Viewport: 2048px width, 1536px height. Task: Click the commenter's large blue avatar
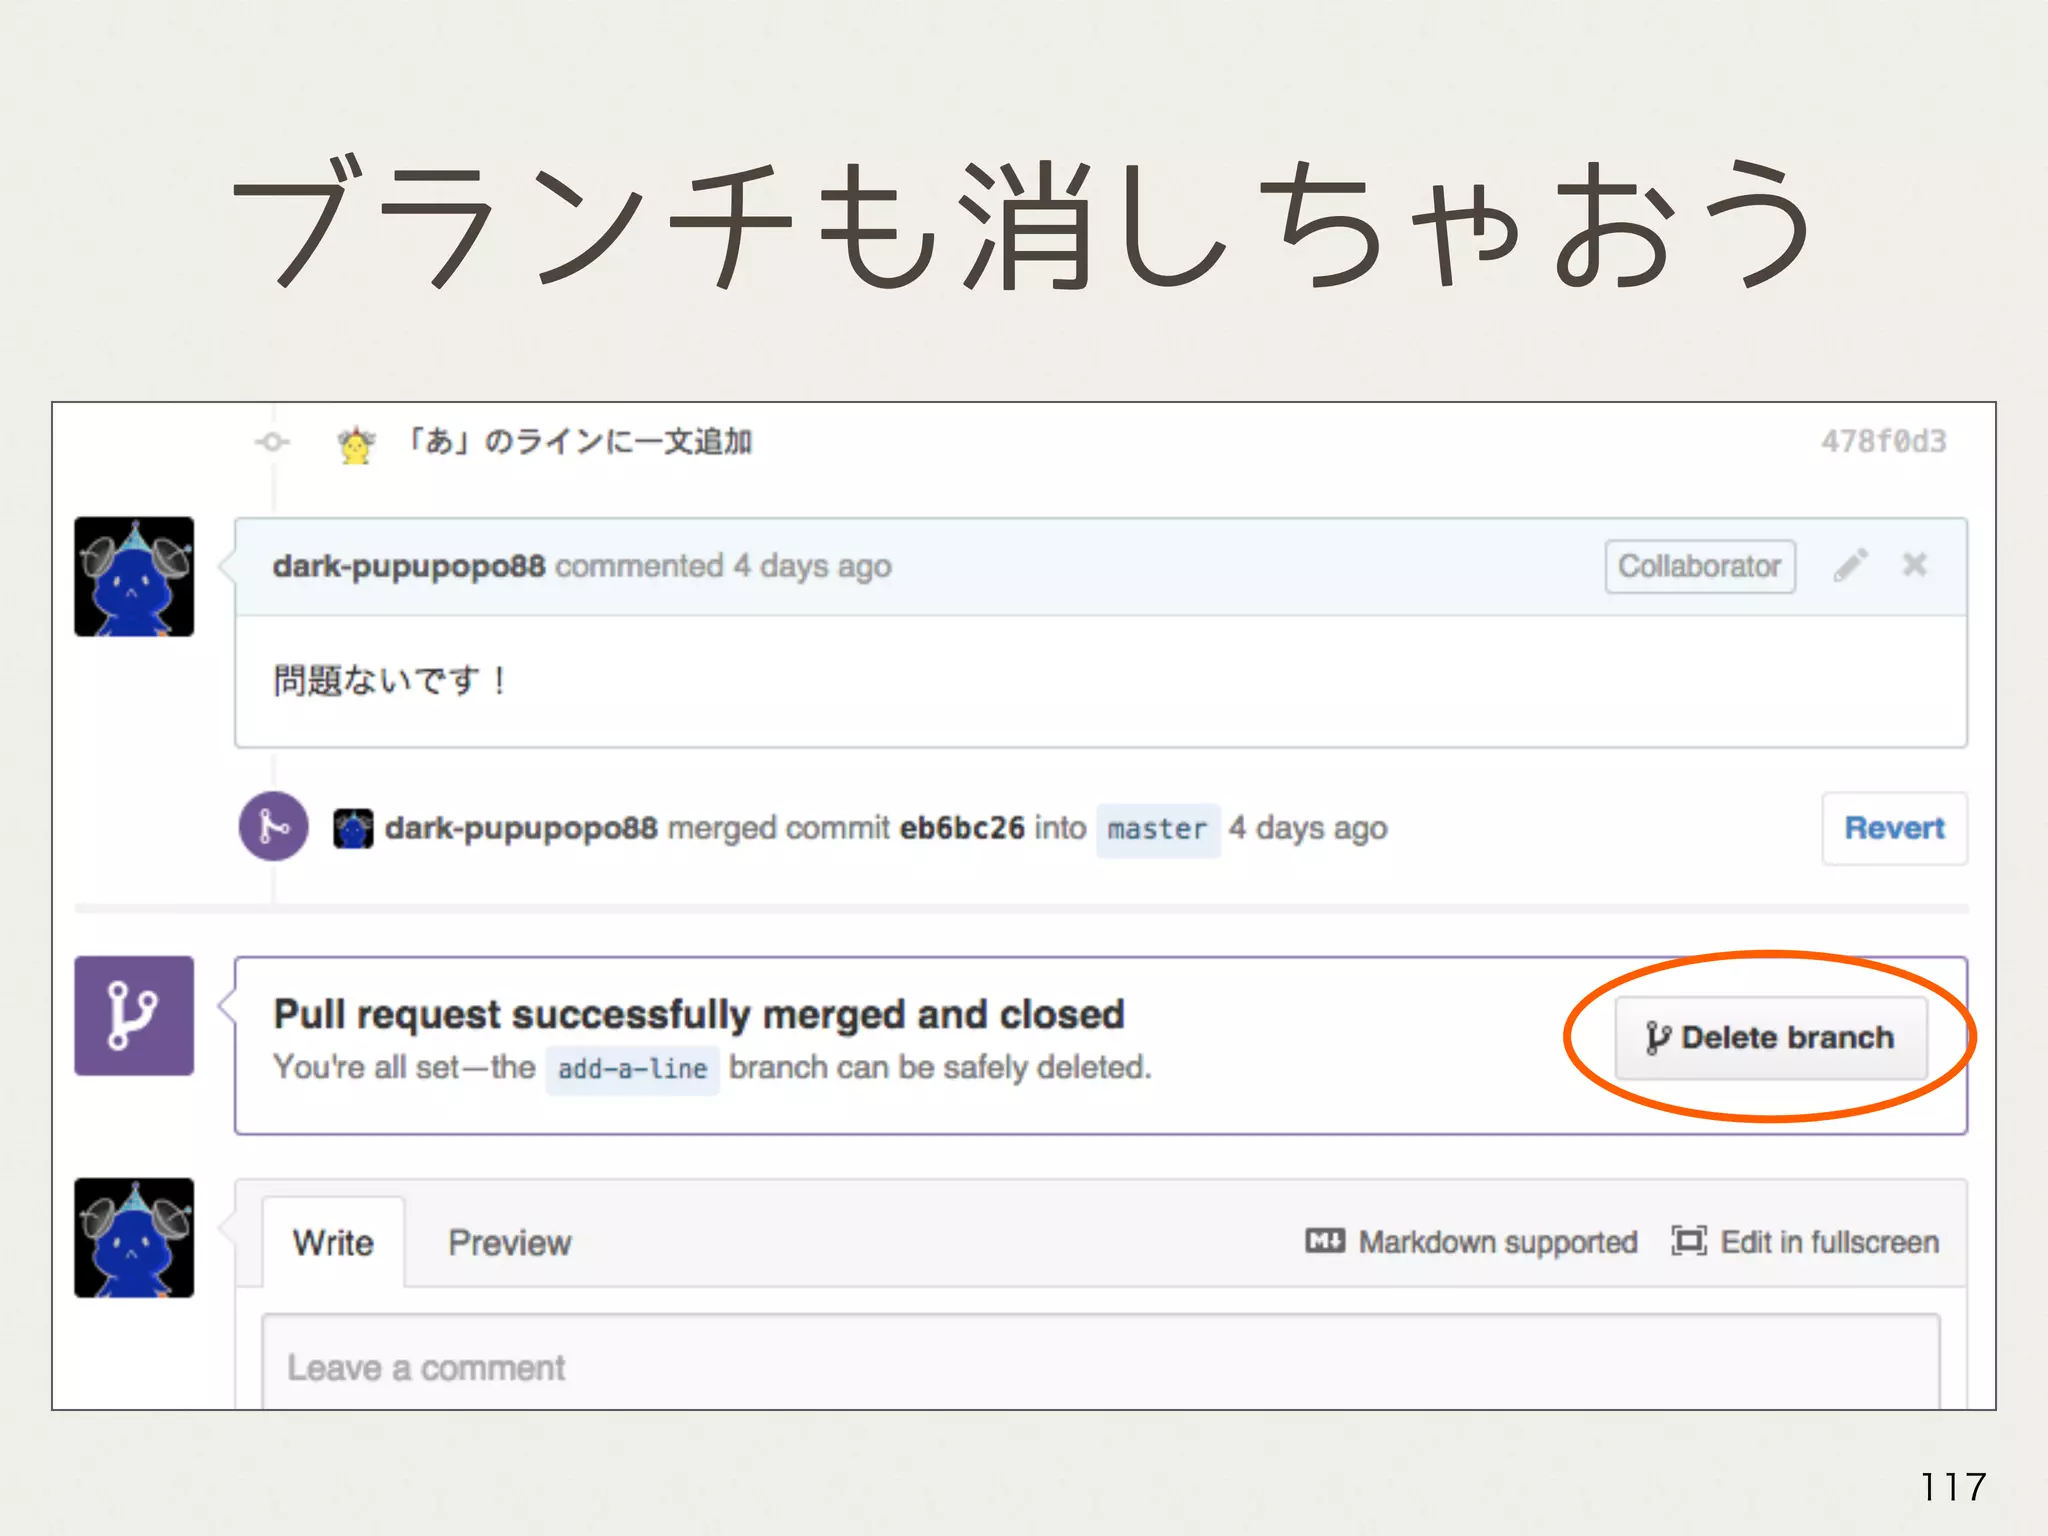(x=134, y=577)
